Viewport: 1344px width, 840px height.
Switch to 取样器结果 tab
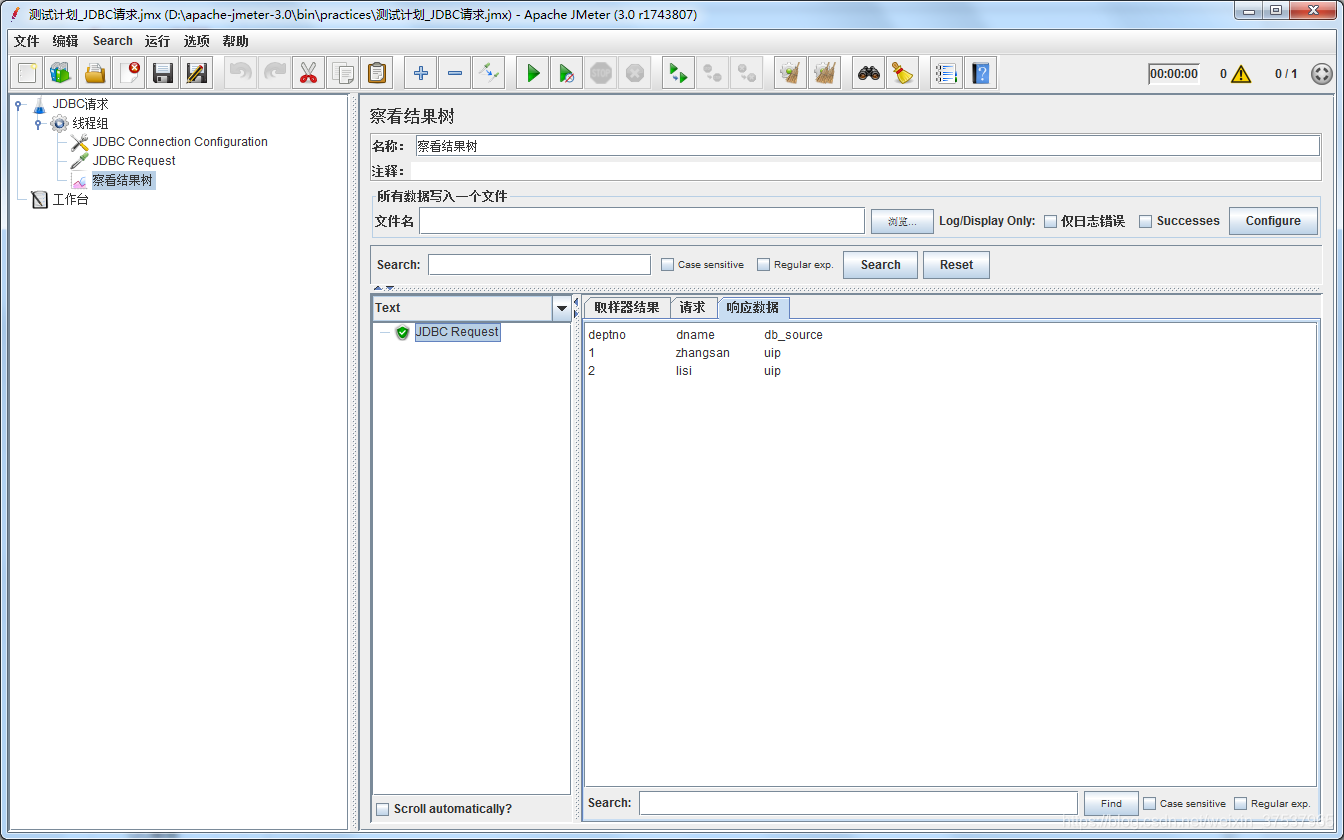click(x=627, y=307)
